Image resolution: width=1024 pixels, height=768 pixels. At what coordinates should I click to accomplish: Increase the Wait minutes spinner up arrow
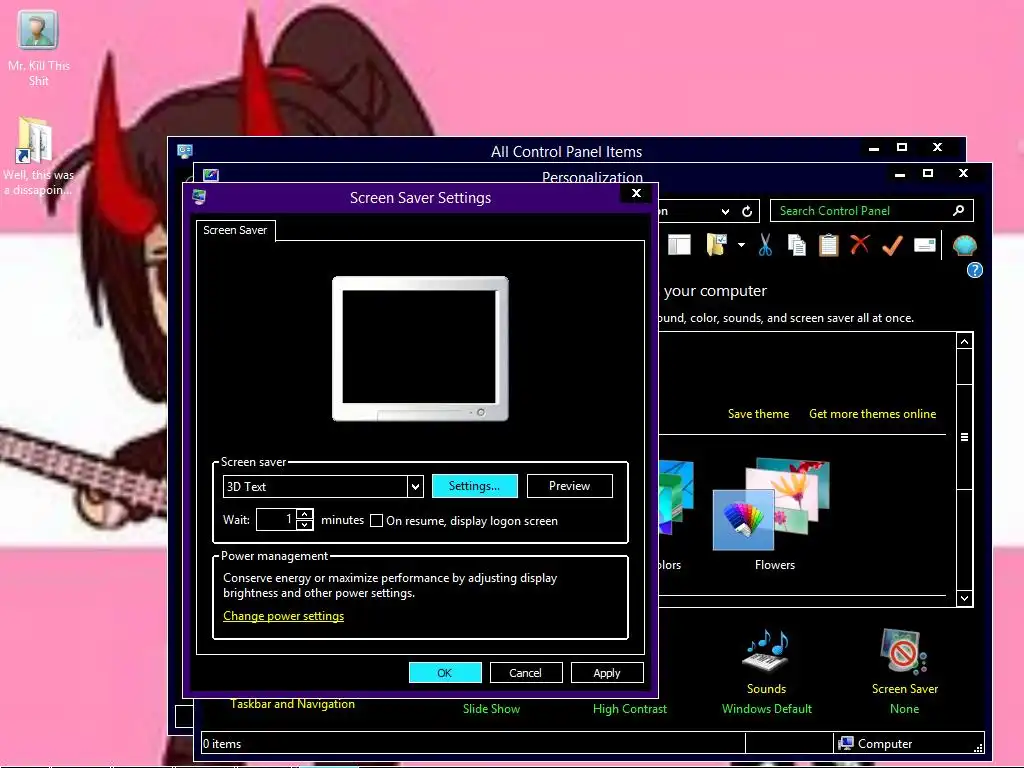pos(305,514)
